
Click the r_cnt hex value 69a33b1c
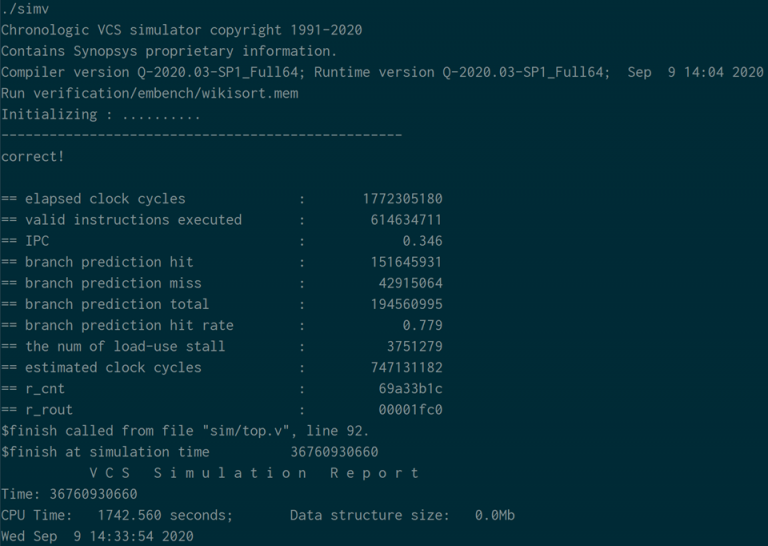pyautogui.click(x=410, y=388)
